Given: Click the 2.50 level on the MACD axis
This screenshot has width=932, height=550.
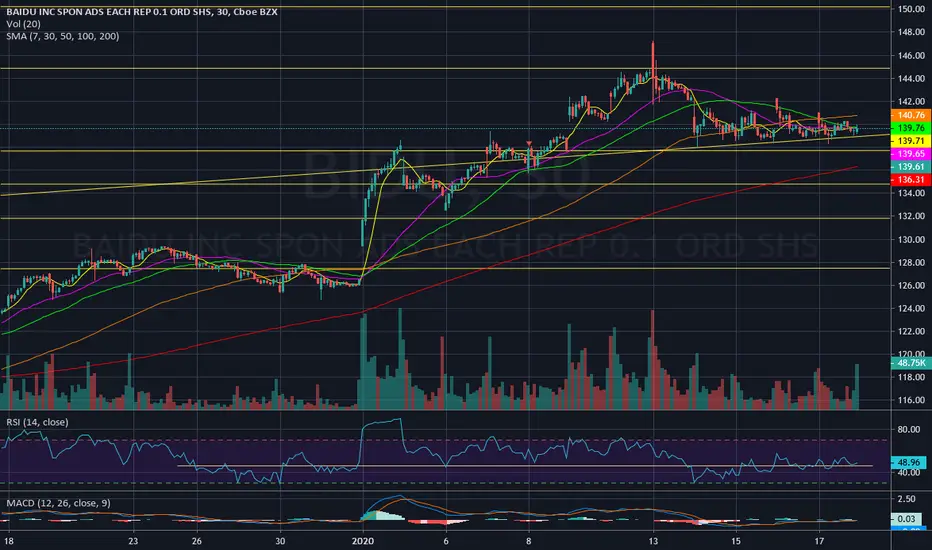Looking at the screenshot, I should tap(906, 499).
